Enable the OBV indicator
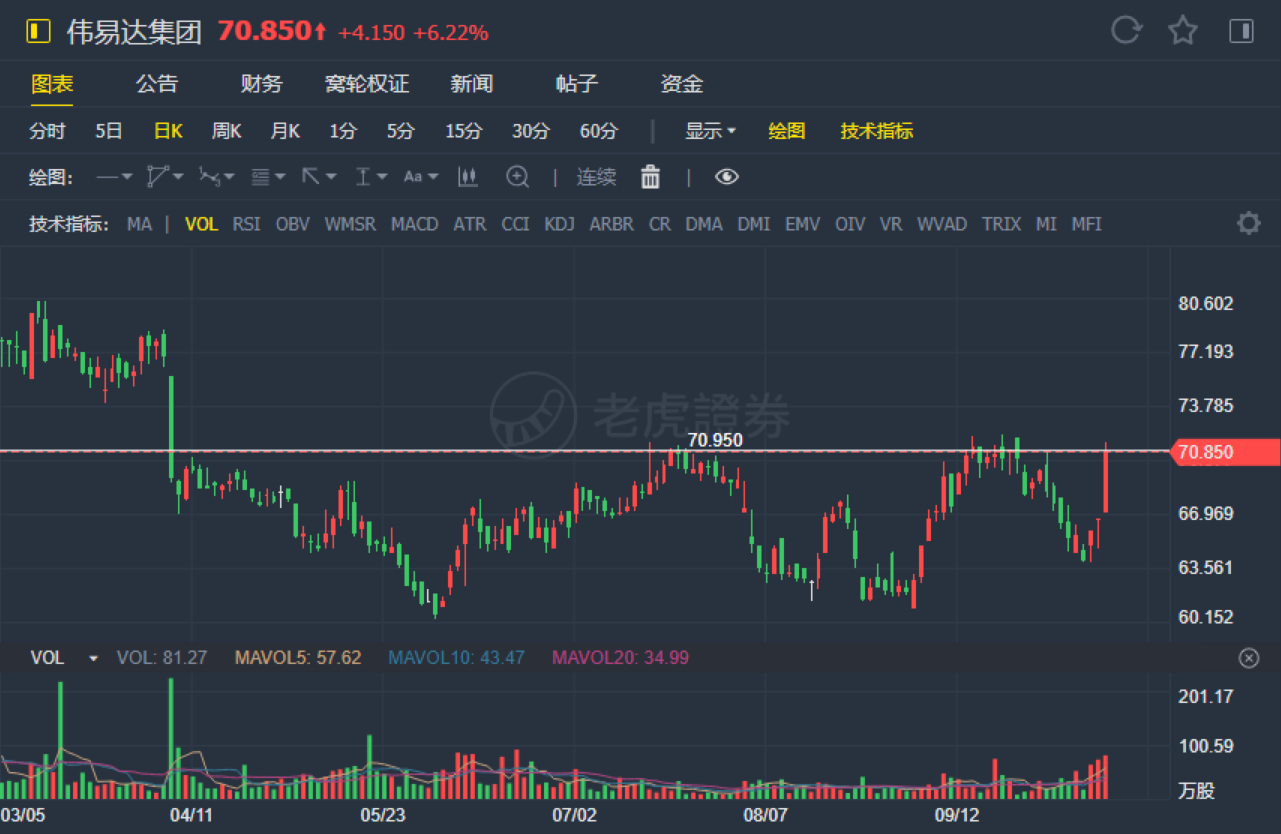This screenshot has height=834, width=1281. tap(293, 224)
